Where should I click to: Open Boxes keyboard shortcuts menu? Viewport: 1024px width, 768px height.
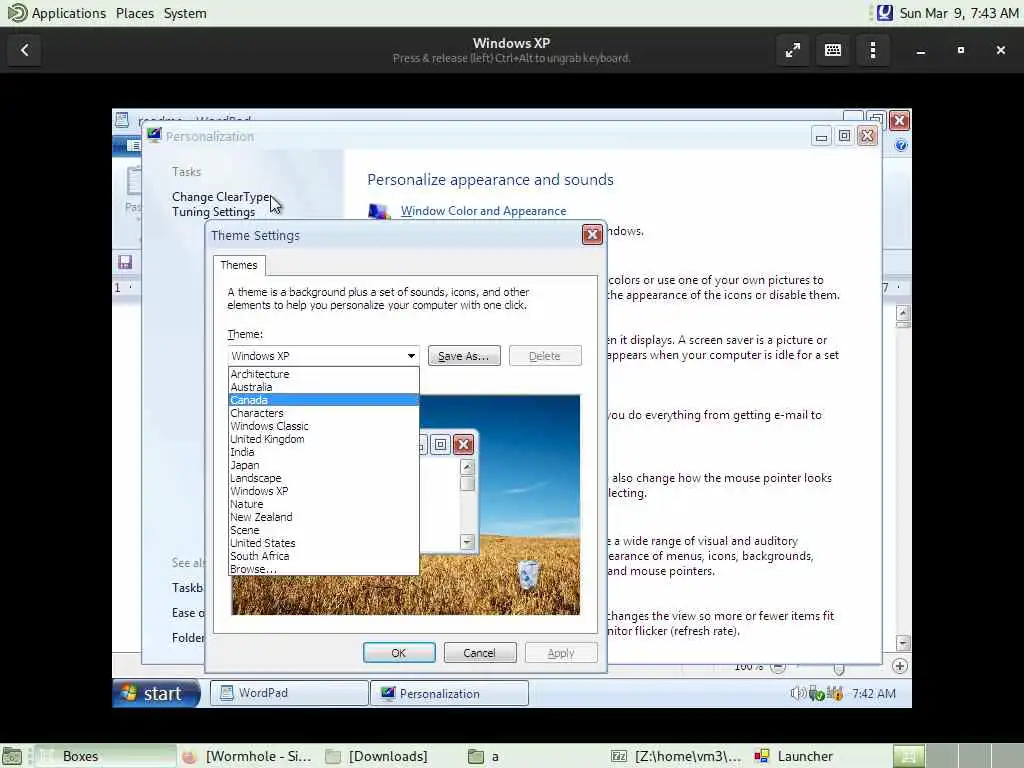click(833, 50)
